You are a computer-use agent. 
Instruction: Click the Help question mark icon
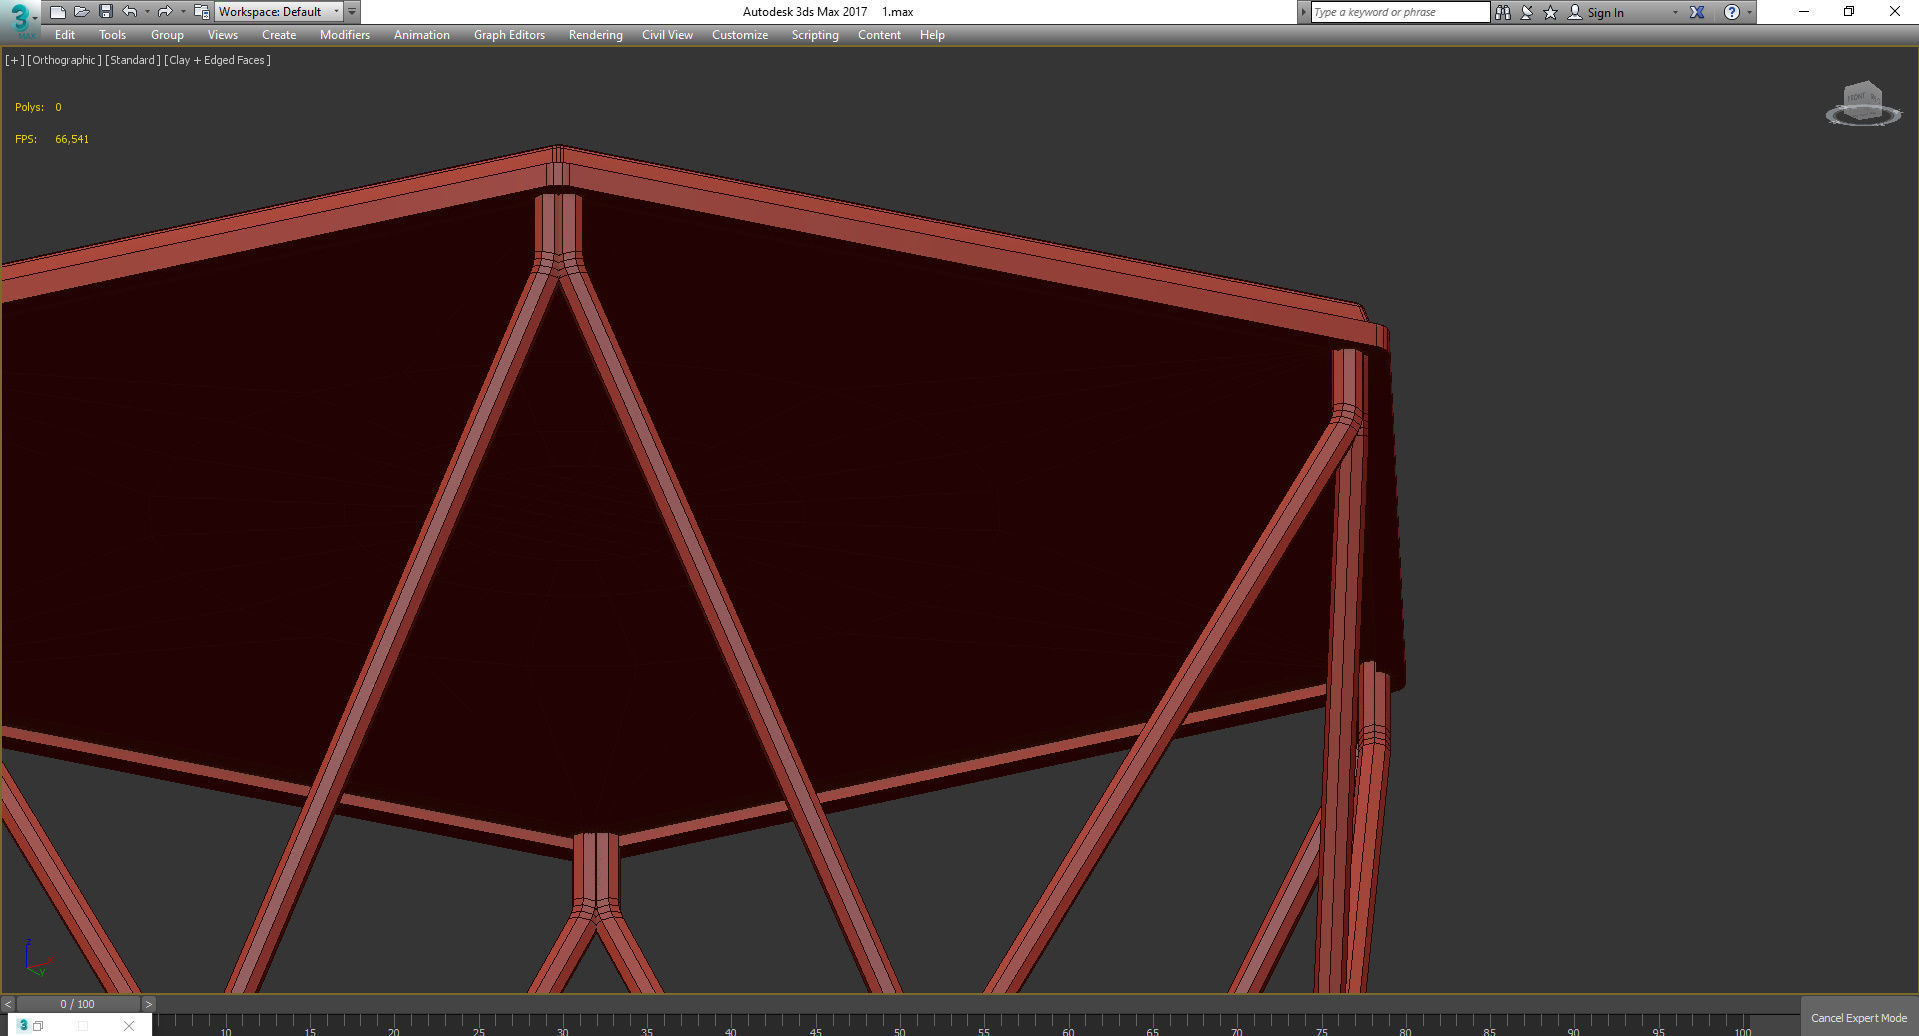coord(1731,12)
